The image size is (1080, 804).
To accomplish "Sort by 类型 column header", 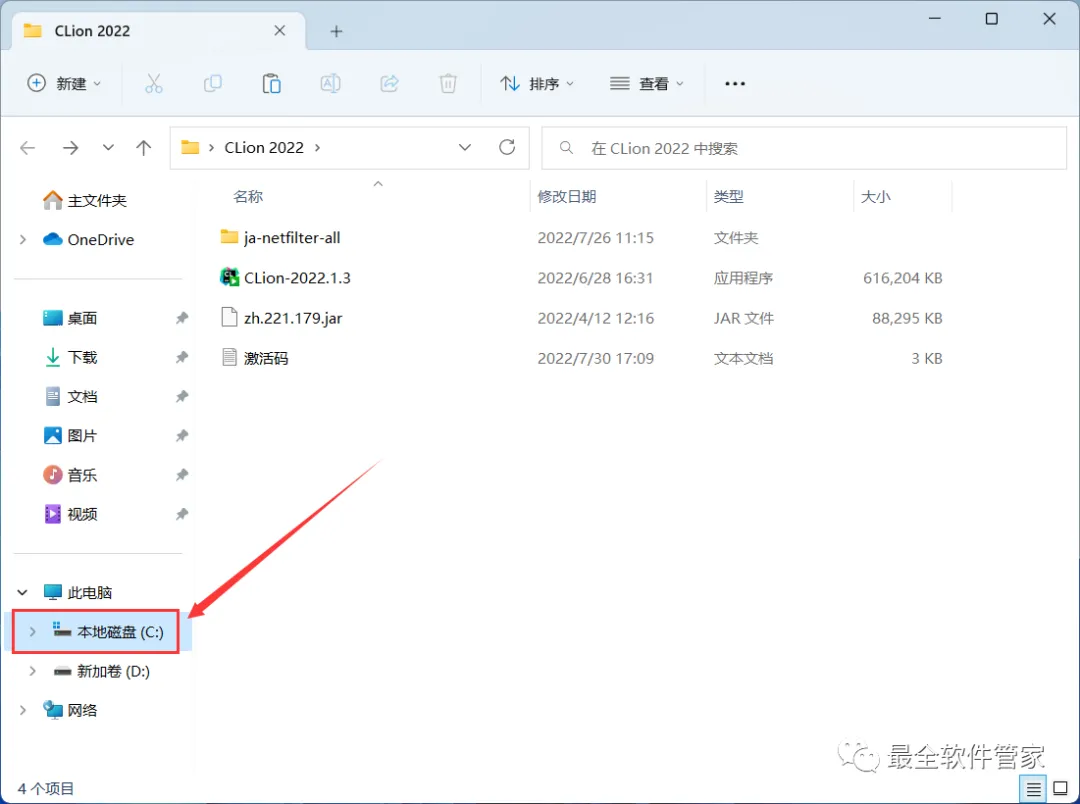I will [728, 196].
